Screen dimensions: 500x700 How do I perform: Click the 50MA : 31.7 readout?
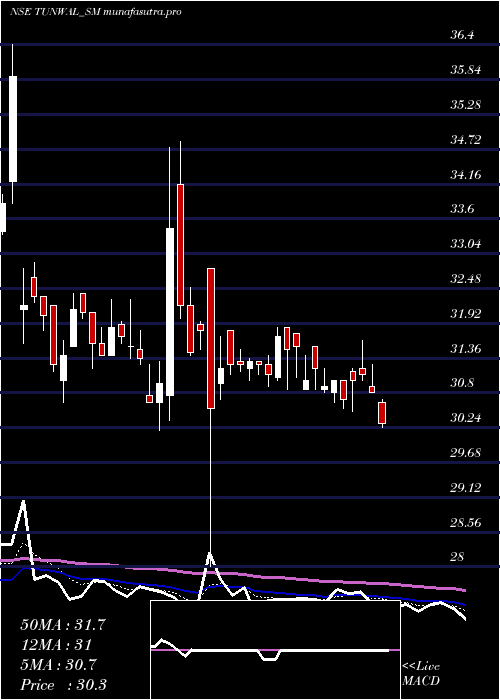click(x=62, y=625)
